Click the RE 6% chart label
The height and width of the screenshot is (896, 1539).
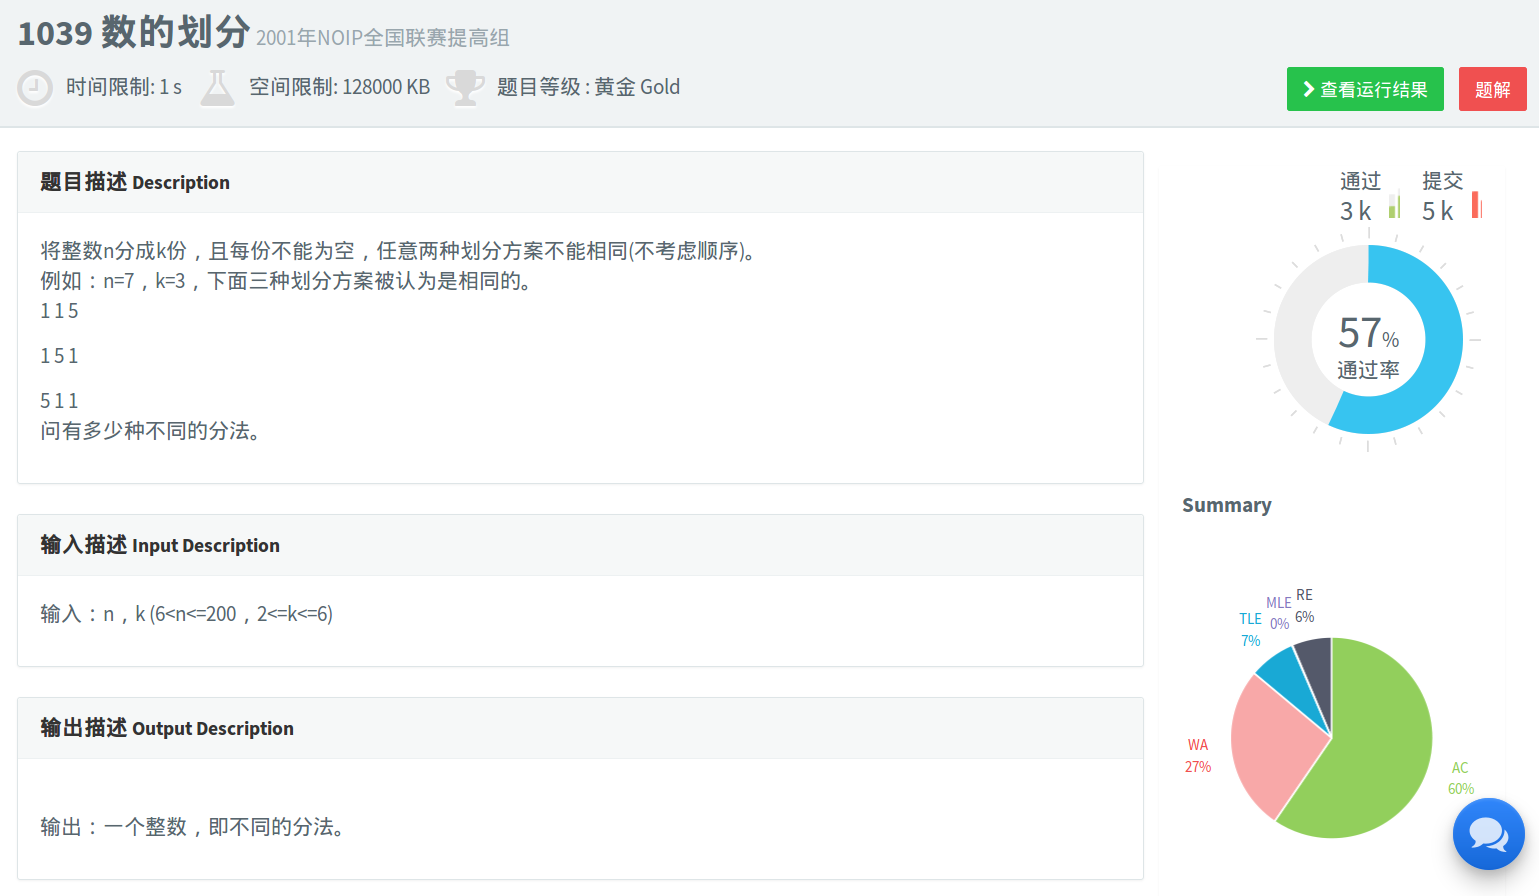[1305, 606]
